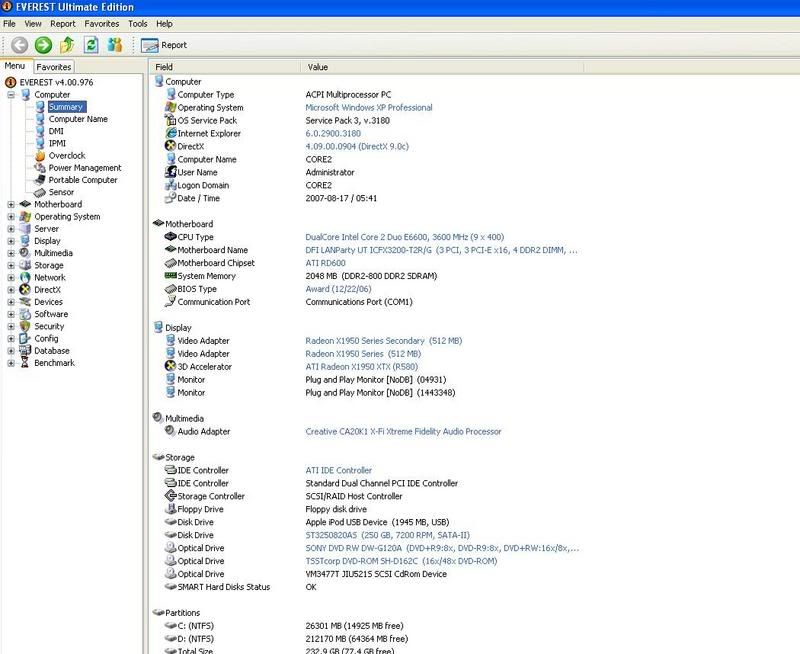
Task: Click the green Forward arrow icon
Action: pos(43,45)
